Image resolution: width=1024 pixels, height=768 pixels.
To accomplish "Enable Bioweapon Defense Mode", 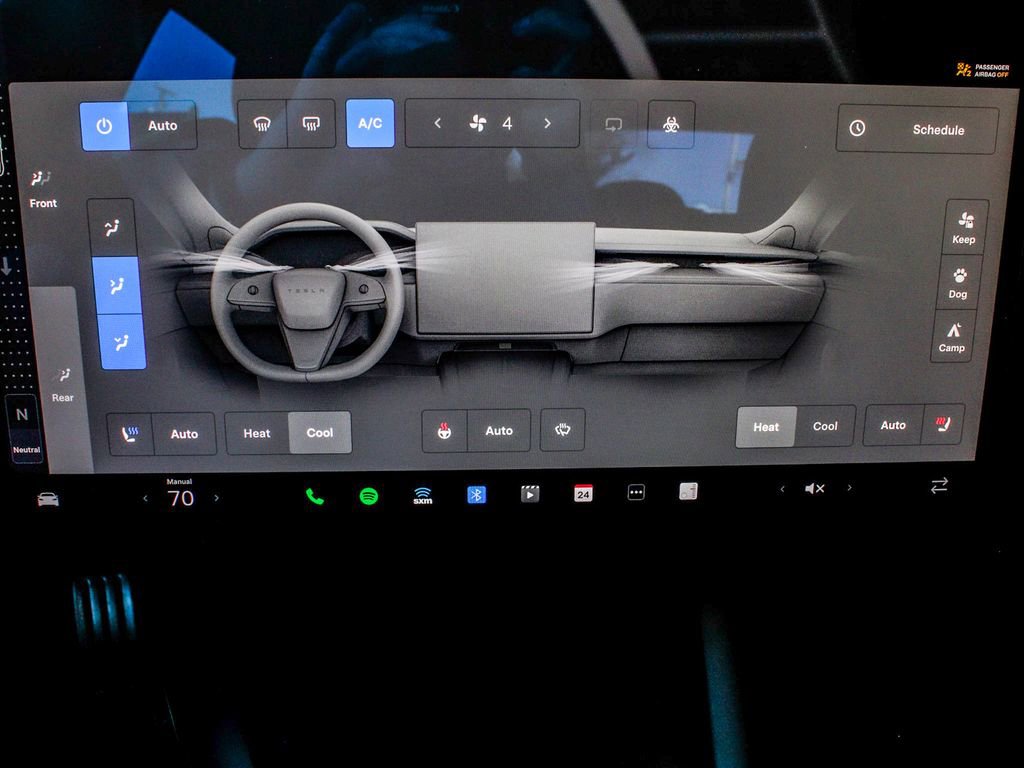I will [670, 123].
